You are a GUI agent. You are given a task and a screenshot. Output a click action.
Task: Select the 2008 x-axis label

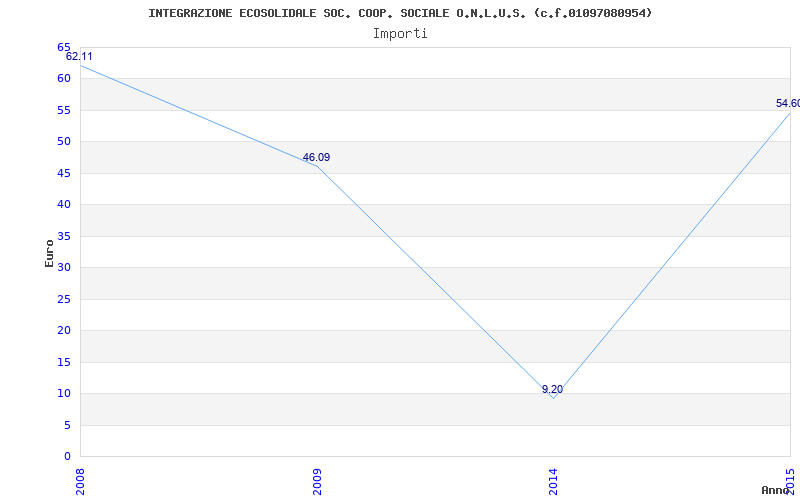(80, 482)
